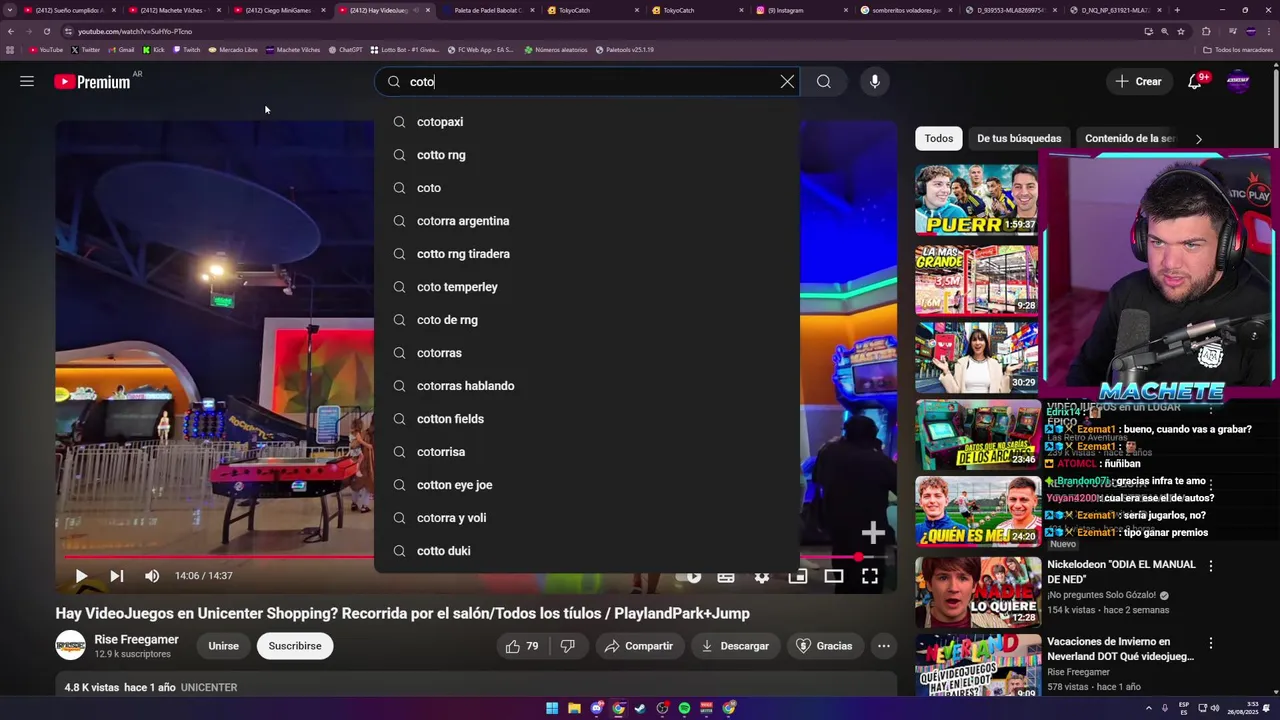Image resolution: width=1280 pixels, height=720 pixels.
Task: Open Spotify from the taskbar
Action: (x=684, y=708)
